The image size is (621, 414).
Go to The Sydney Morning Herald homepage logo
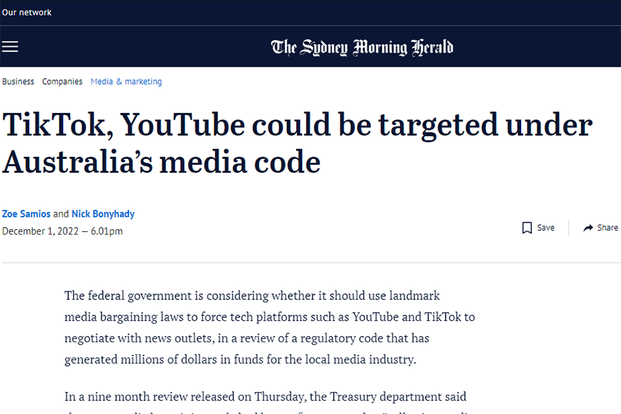pos(362,48)
